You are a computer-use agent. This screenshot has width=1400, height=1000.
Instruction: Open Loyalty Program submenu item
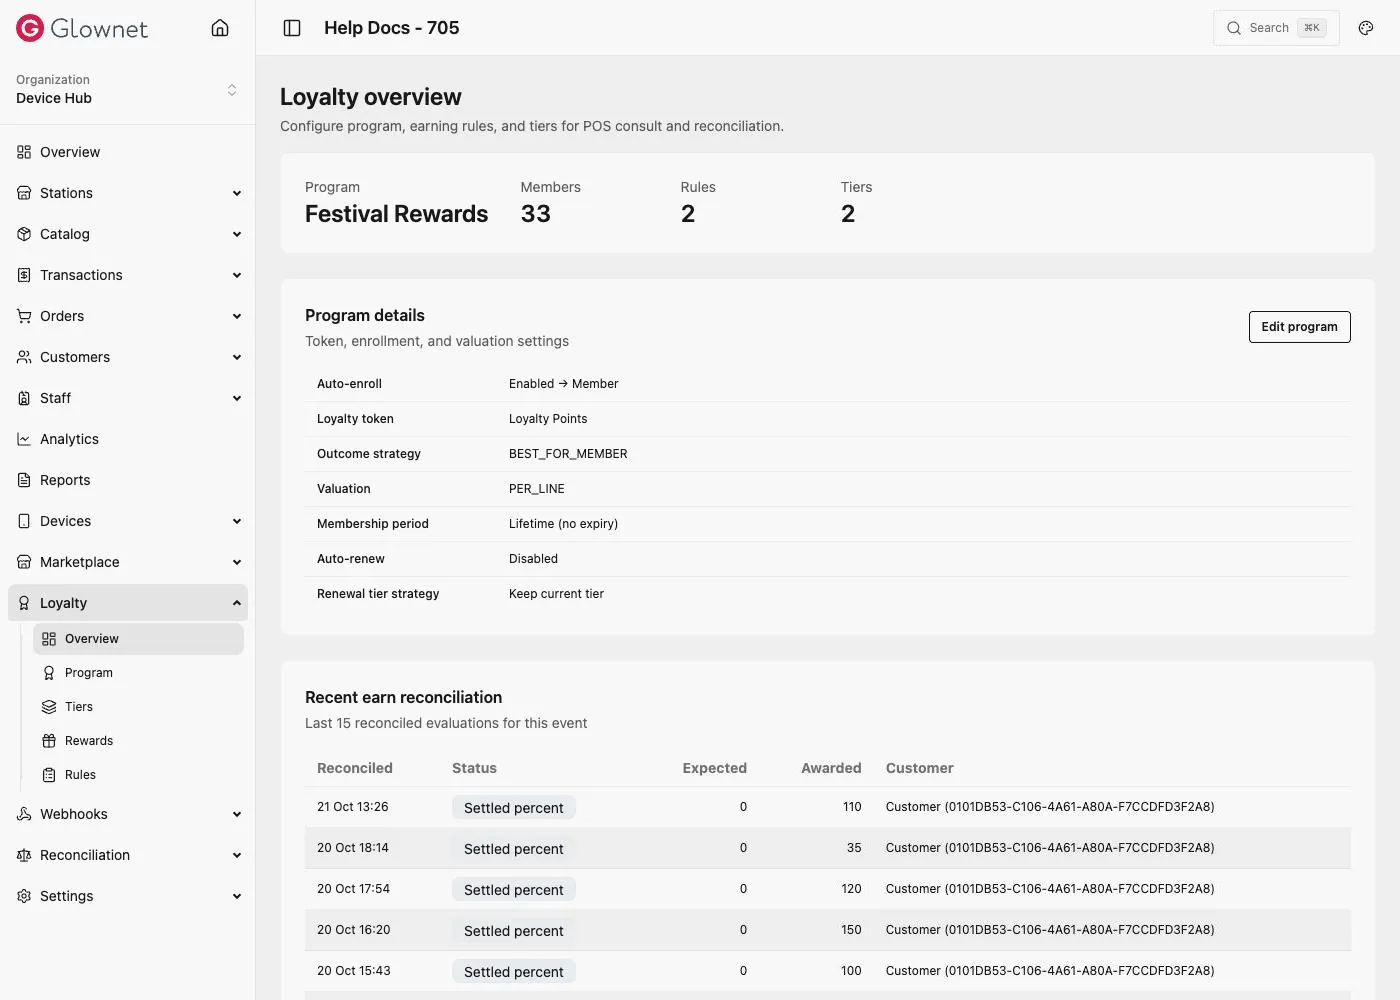click(x=138, y=673)
